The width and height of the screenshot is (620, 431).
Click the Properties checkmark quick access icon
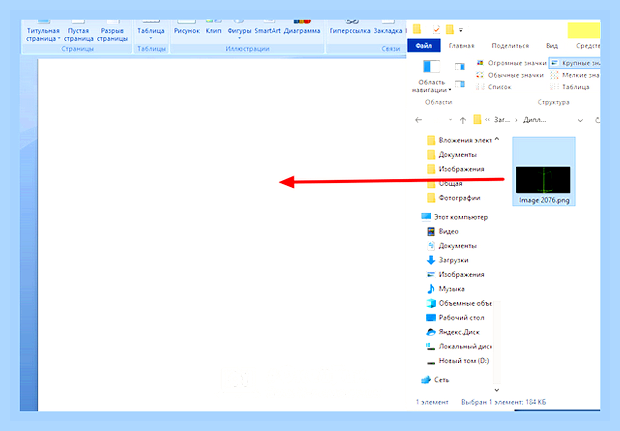click(436, 29)
